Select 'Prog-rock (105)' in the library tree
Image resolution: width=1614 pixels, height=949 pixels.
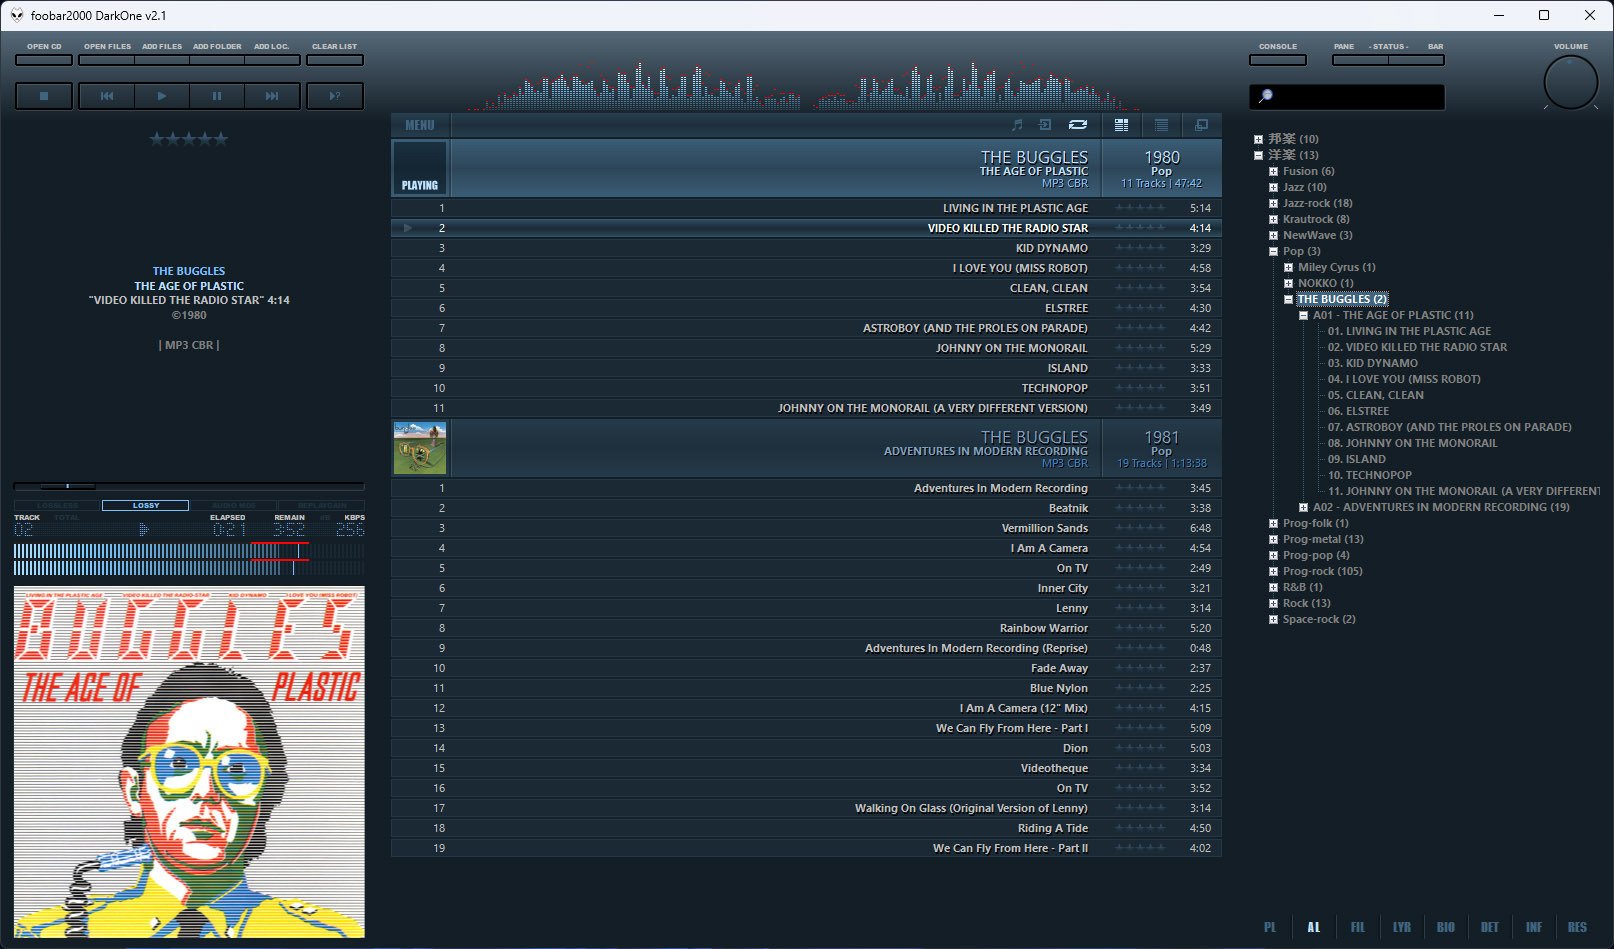[x=1323, y=571]
